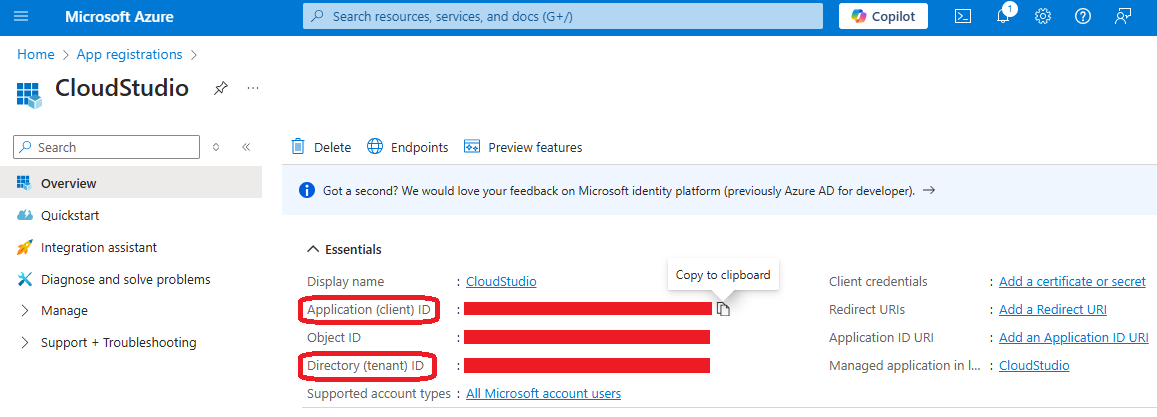Open the Help question mark icon
The height and width of the screenshot is (417, 1157).
pos(1082,16)
